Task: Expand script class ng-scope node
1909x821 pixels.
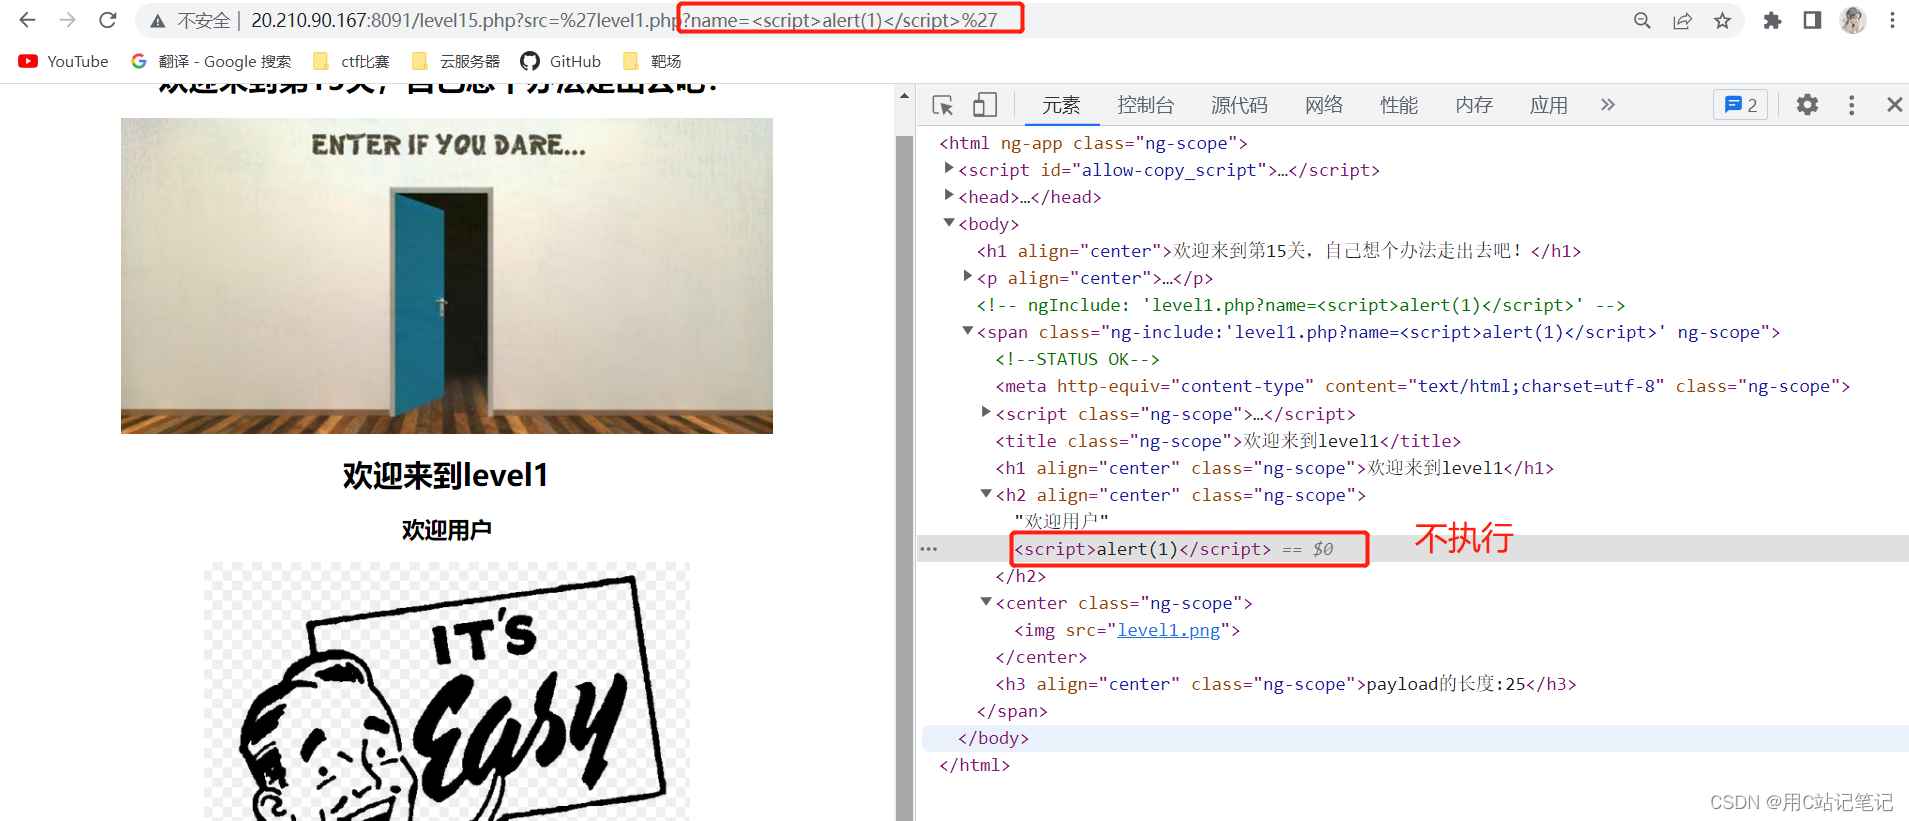Action: click(986, 412)
